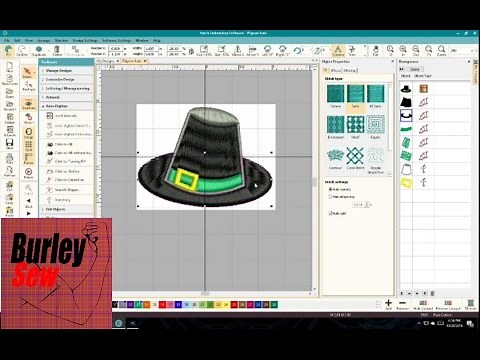Switch to Effects tab in Object Properties
Screen dimensions: 480x360
click(x=335, y=70)
